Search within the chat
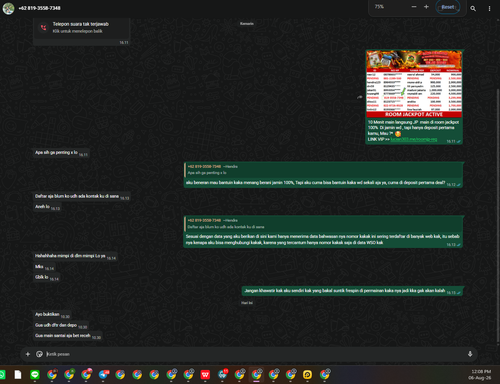Screen dimensions: 500x384 473,8
